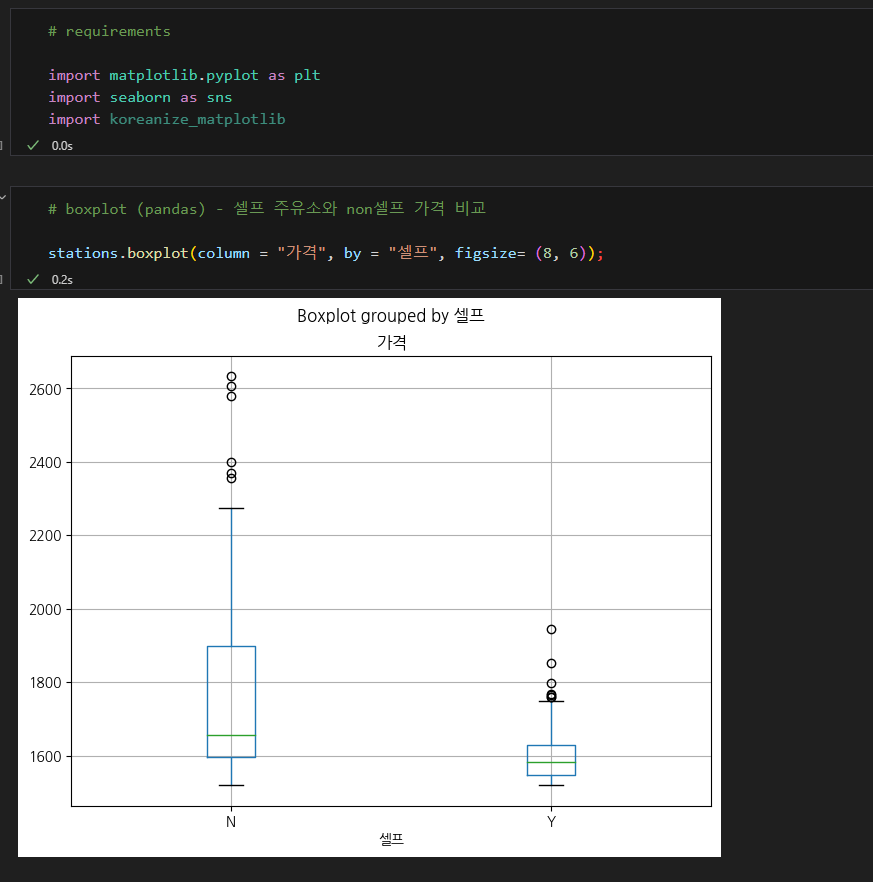The height and width of the screenshot is (882, 873).
Task: Click the "가격" string in the boxplot call
Action: [302, 253]
